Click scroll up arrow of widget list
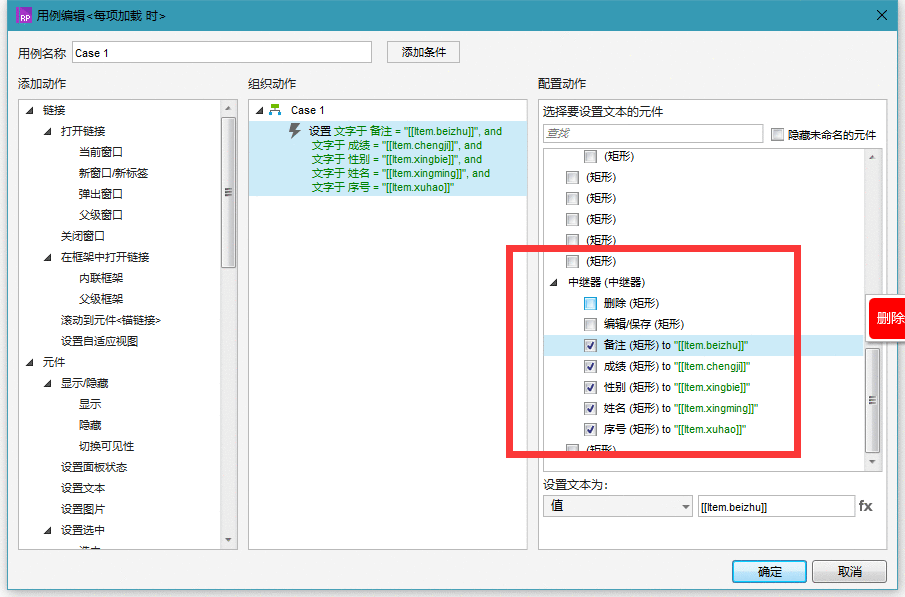The height and width of the screenshot is (597, 905). coord(872,157)
